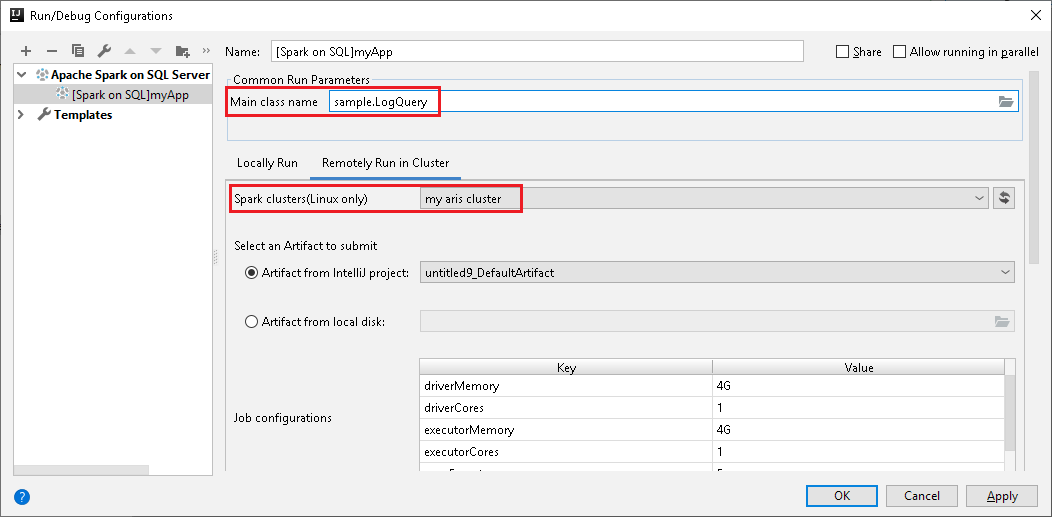Refresh the Spark clusters list
This screenshot has width=1052, height=517.
click(1004, 198)
